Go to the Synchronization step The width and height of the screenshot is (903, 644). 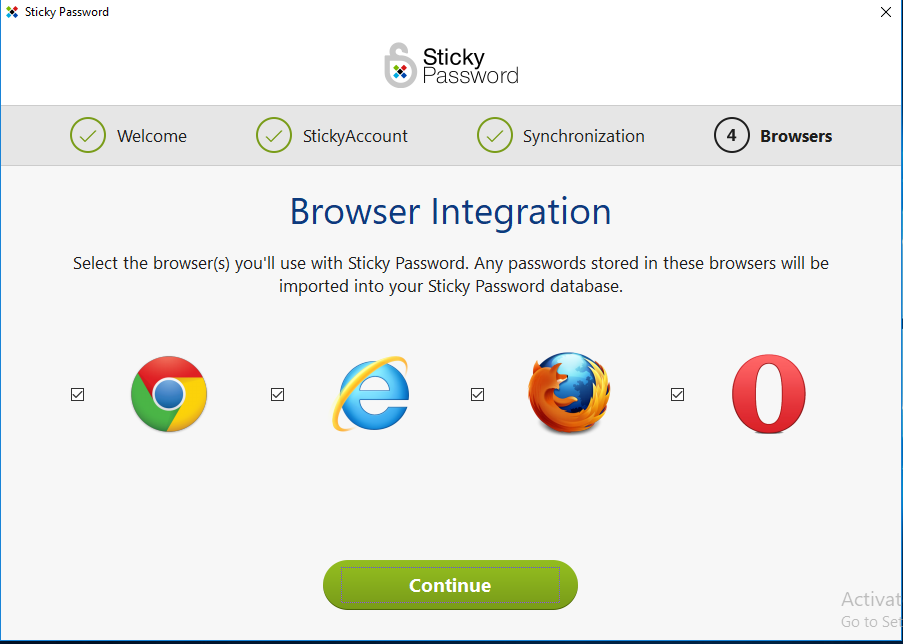pos(583,136)
